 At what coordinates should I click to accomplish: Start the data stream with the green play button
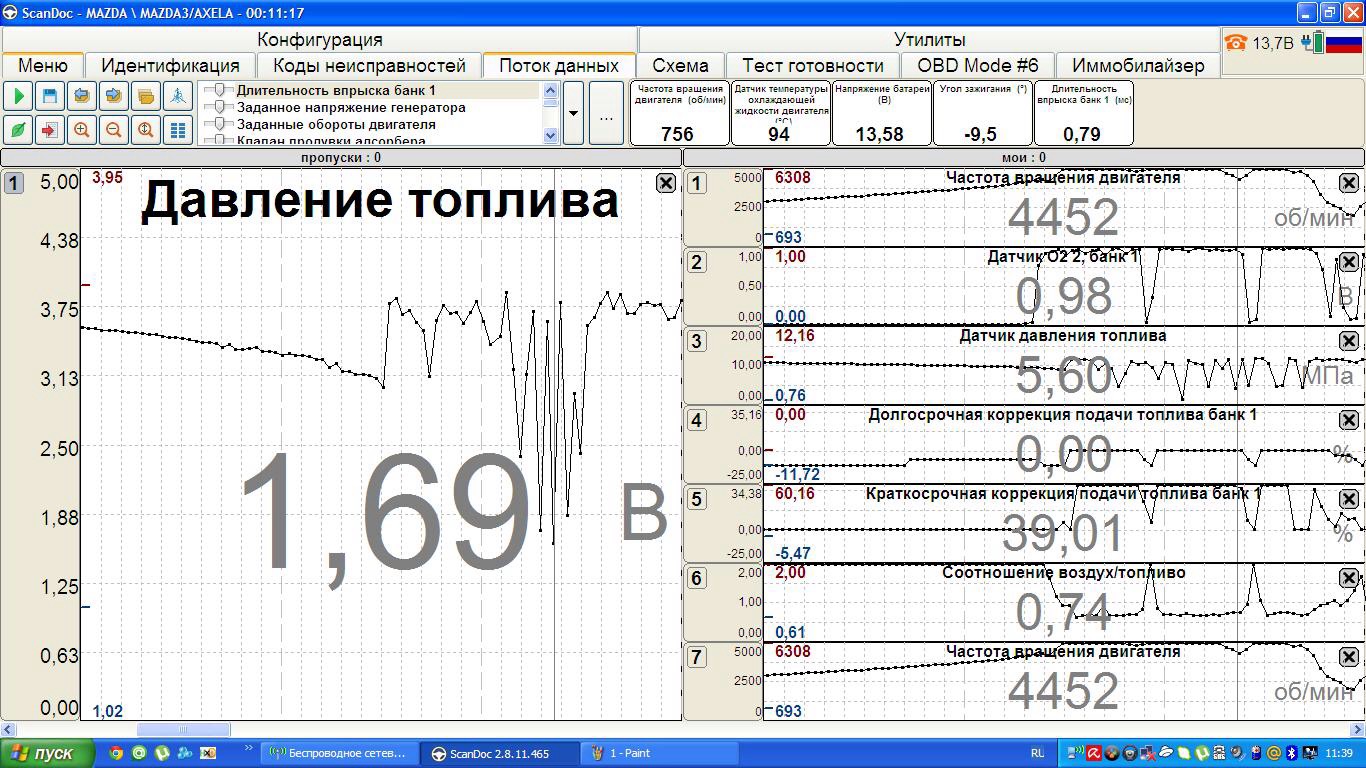[x=18, y=97]
